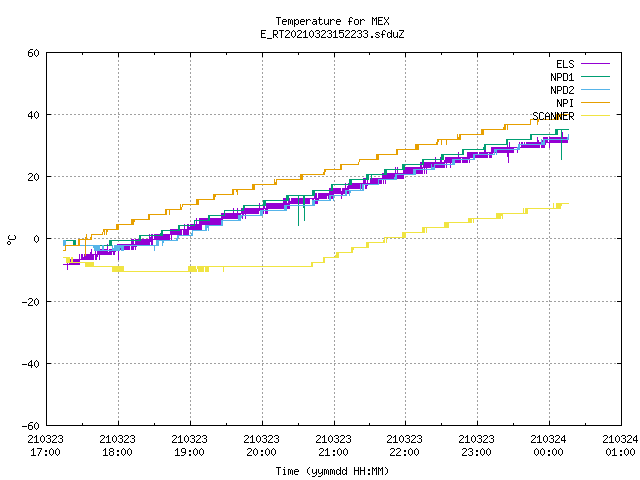Click the 'Time (yymmdd HH:MM)' axis title

[332, 471]
